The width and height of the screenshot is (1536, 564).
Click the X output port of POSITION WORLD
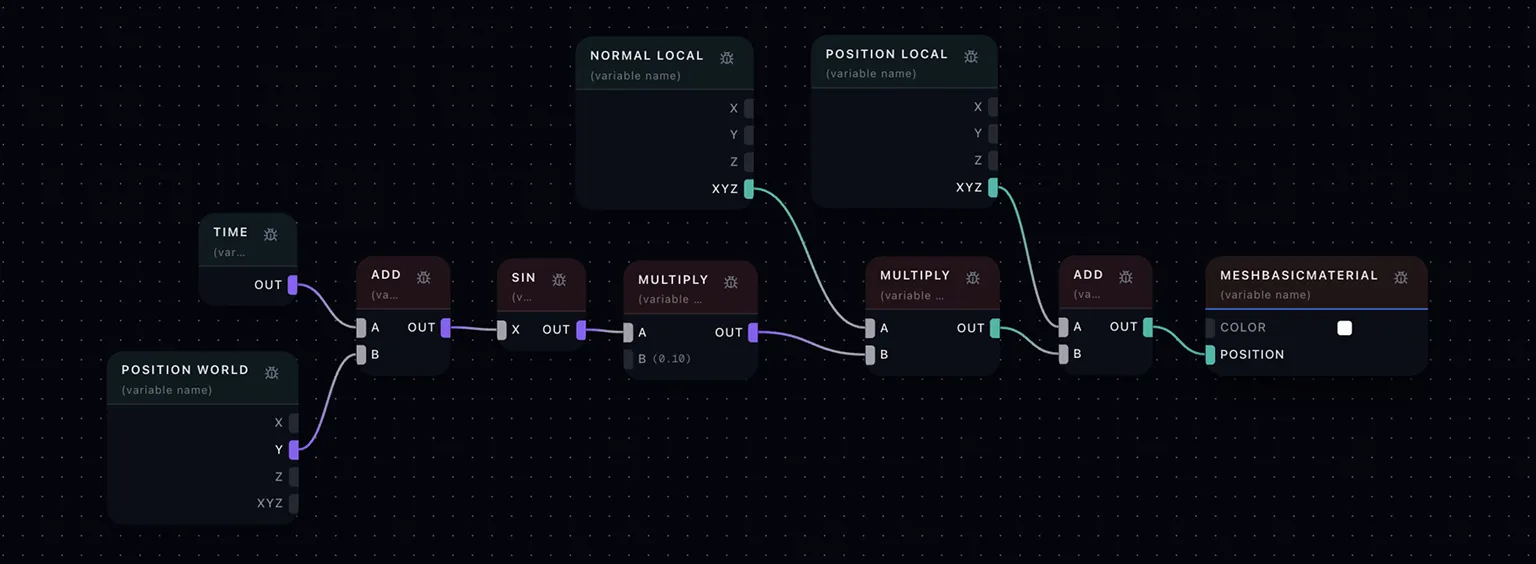click(293, 423)
